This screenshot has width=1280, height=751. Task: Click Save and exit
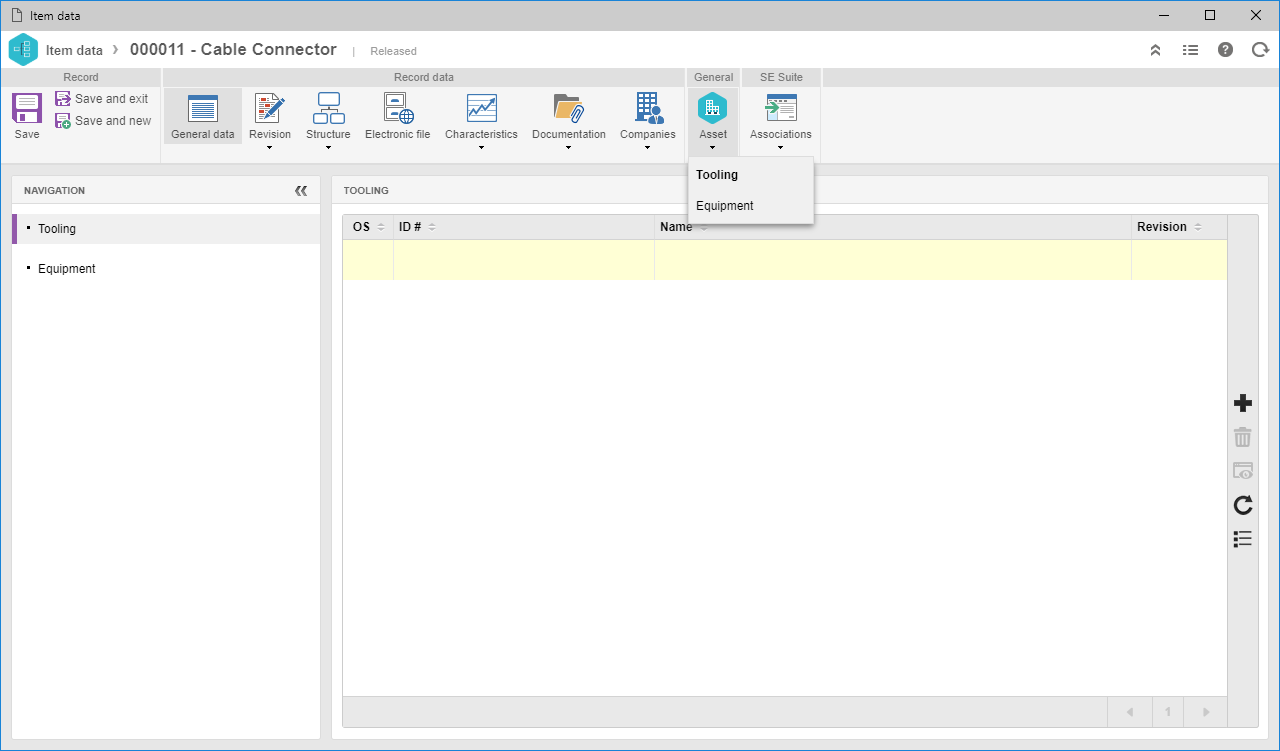coord(102,99)
